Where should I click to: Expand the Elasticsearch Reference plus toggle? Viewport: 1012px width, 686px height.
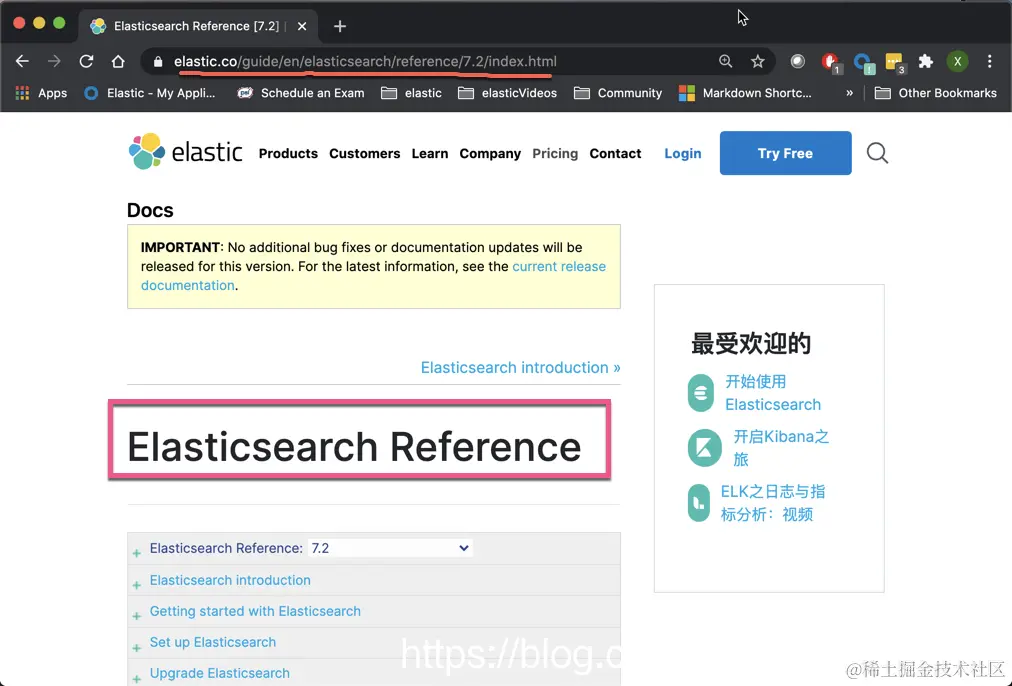(136, 553)
